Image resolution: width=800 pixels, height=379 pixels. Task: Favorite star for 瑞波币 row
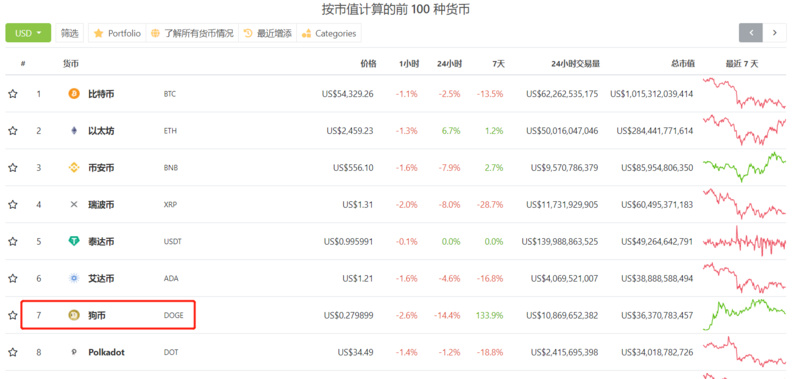click(13, 205)
